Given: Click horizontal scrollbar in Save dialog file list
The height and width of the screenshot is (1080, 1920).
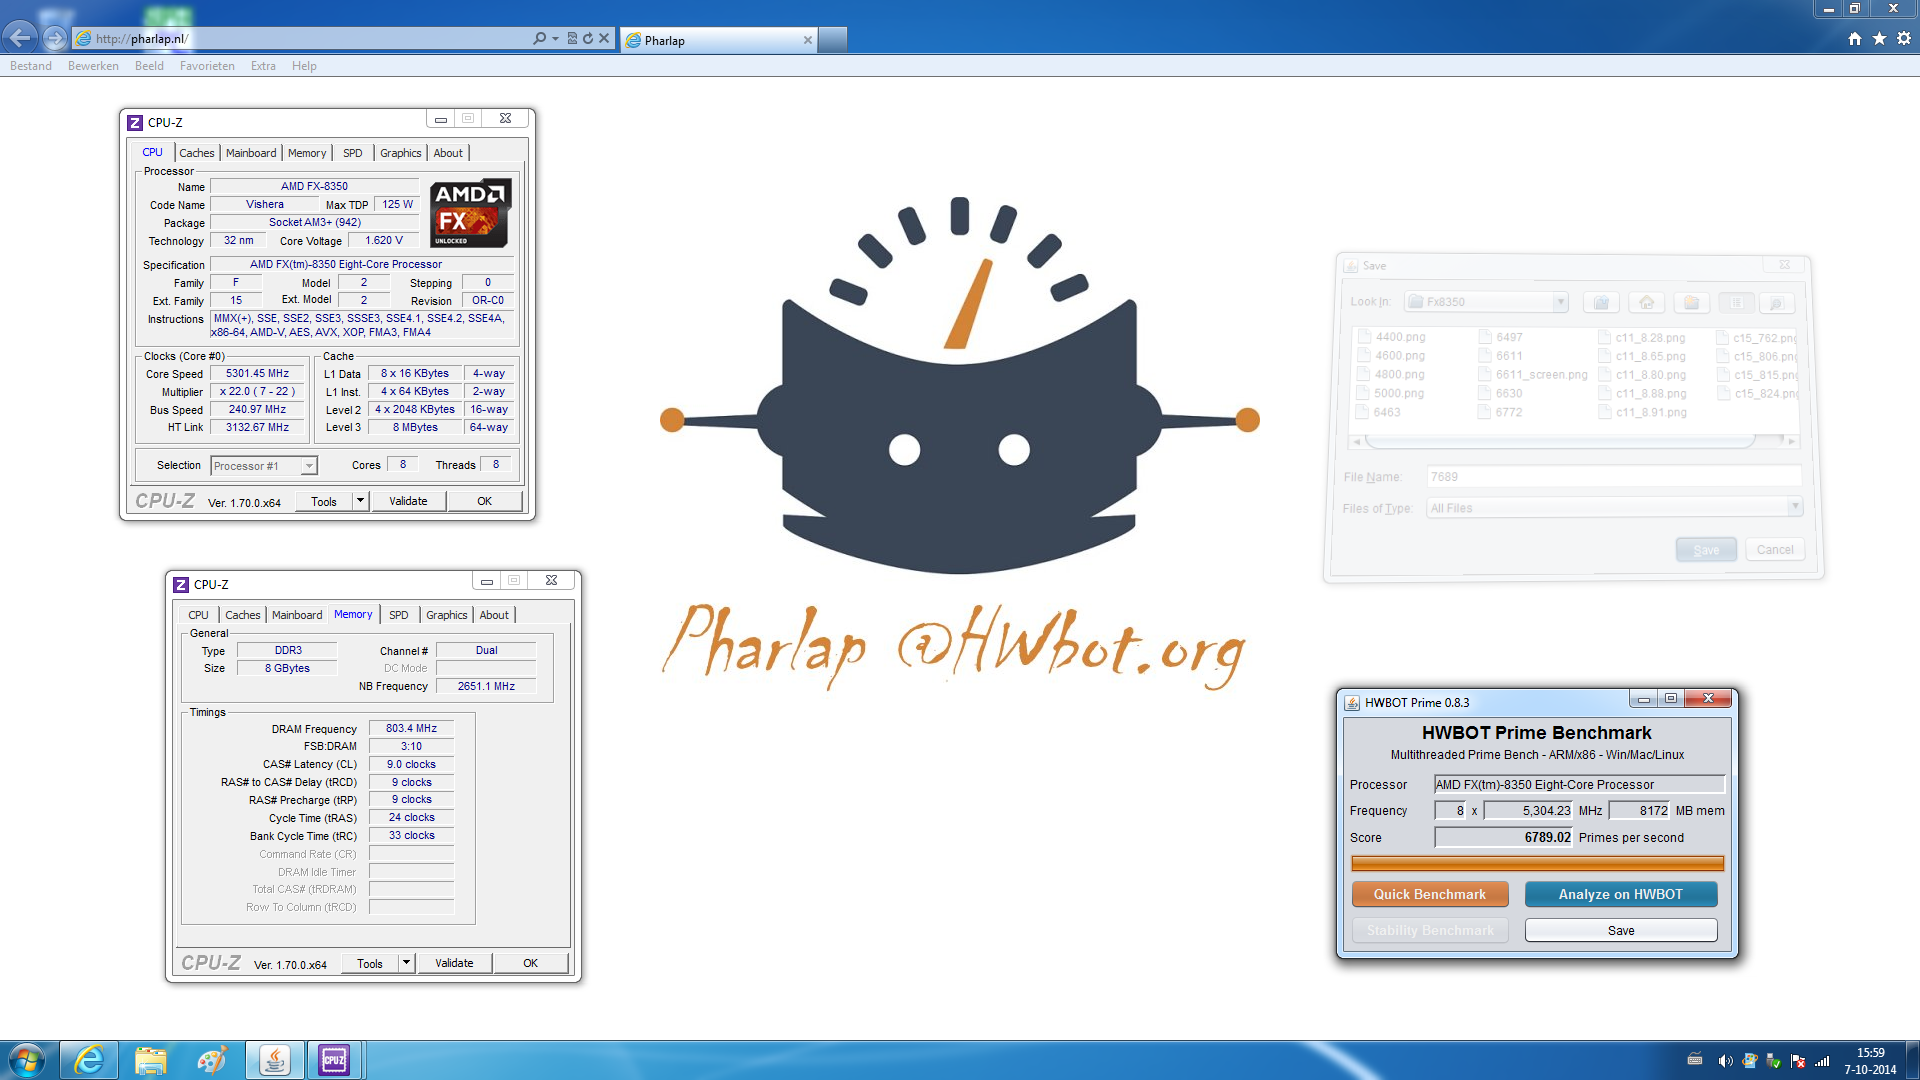Looking at the screenshot, I should [x=1573, y=441].
